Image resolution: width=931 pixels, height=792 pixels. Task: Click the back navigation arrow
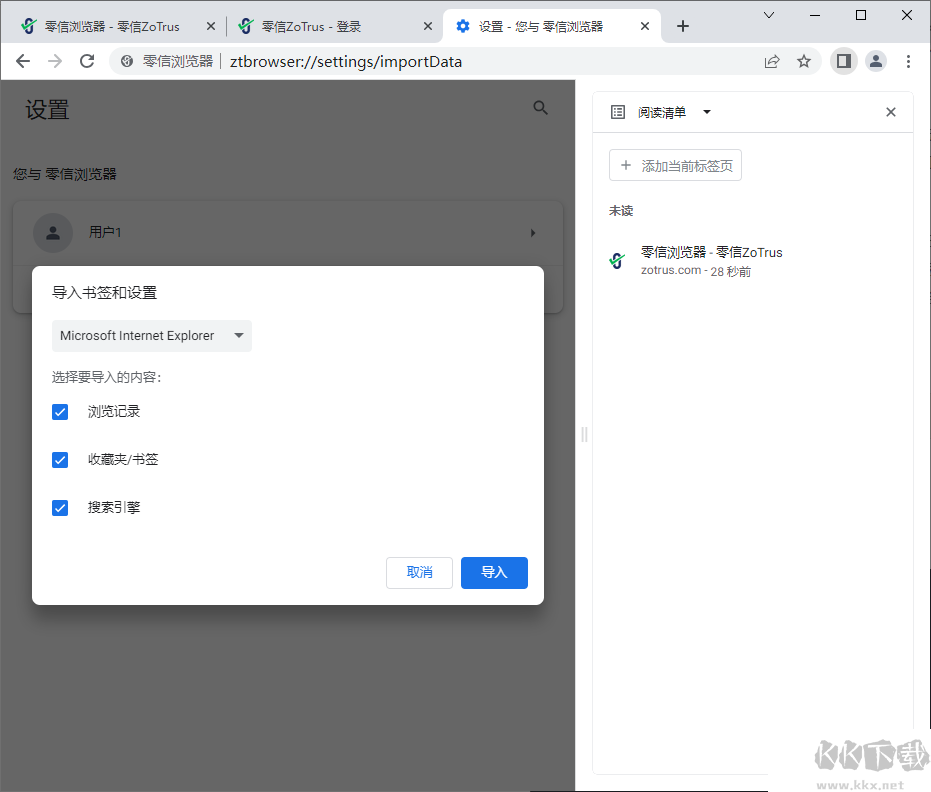23,61
